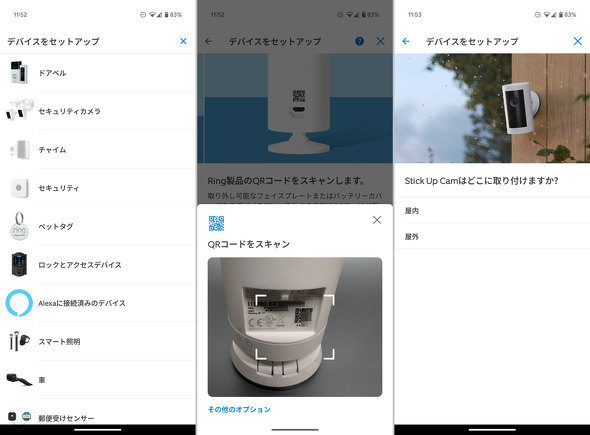Select the ロックとアクセスデバイス lock icon

coord(19,264)
